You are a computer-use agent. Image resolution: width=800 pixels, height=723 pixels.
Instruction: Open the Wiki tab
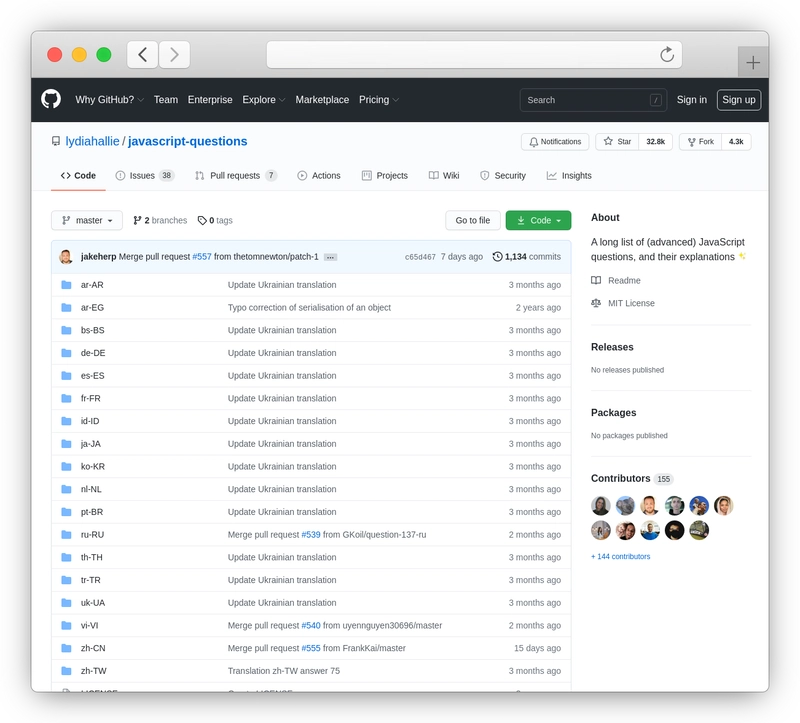click(x=444, y=176)
